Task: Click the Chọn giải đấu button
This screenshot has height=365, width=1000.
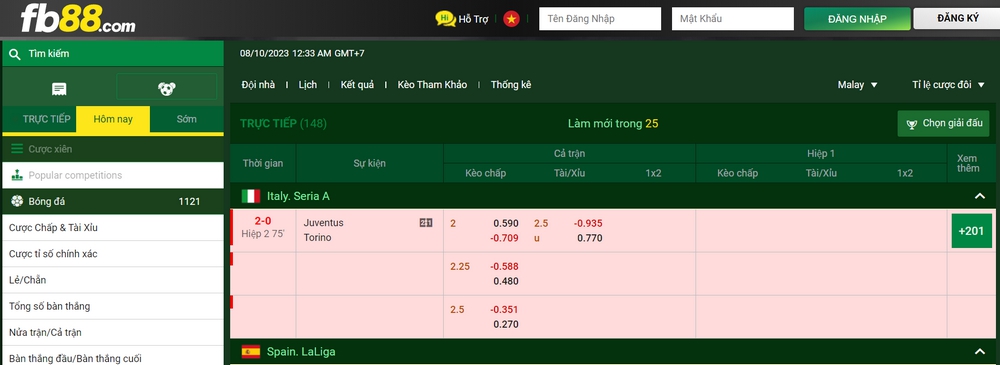Action: pos(943,124)
